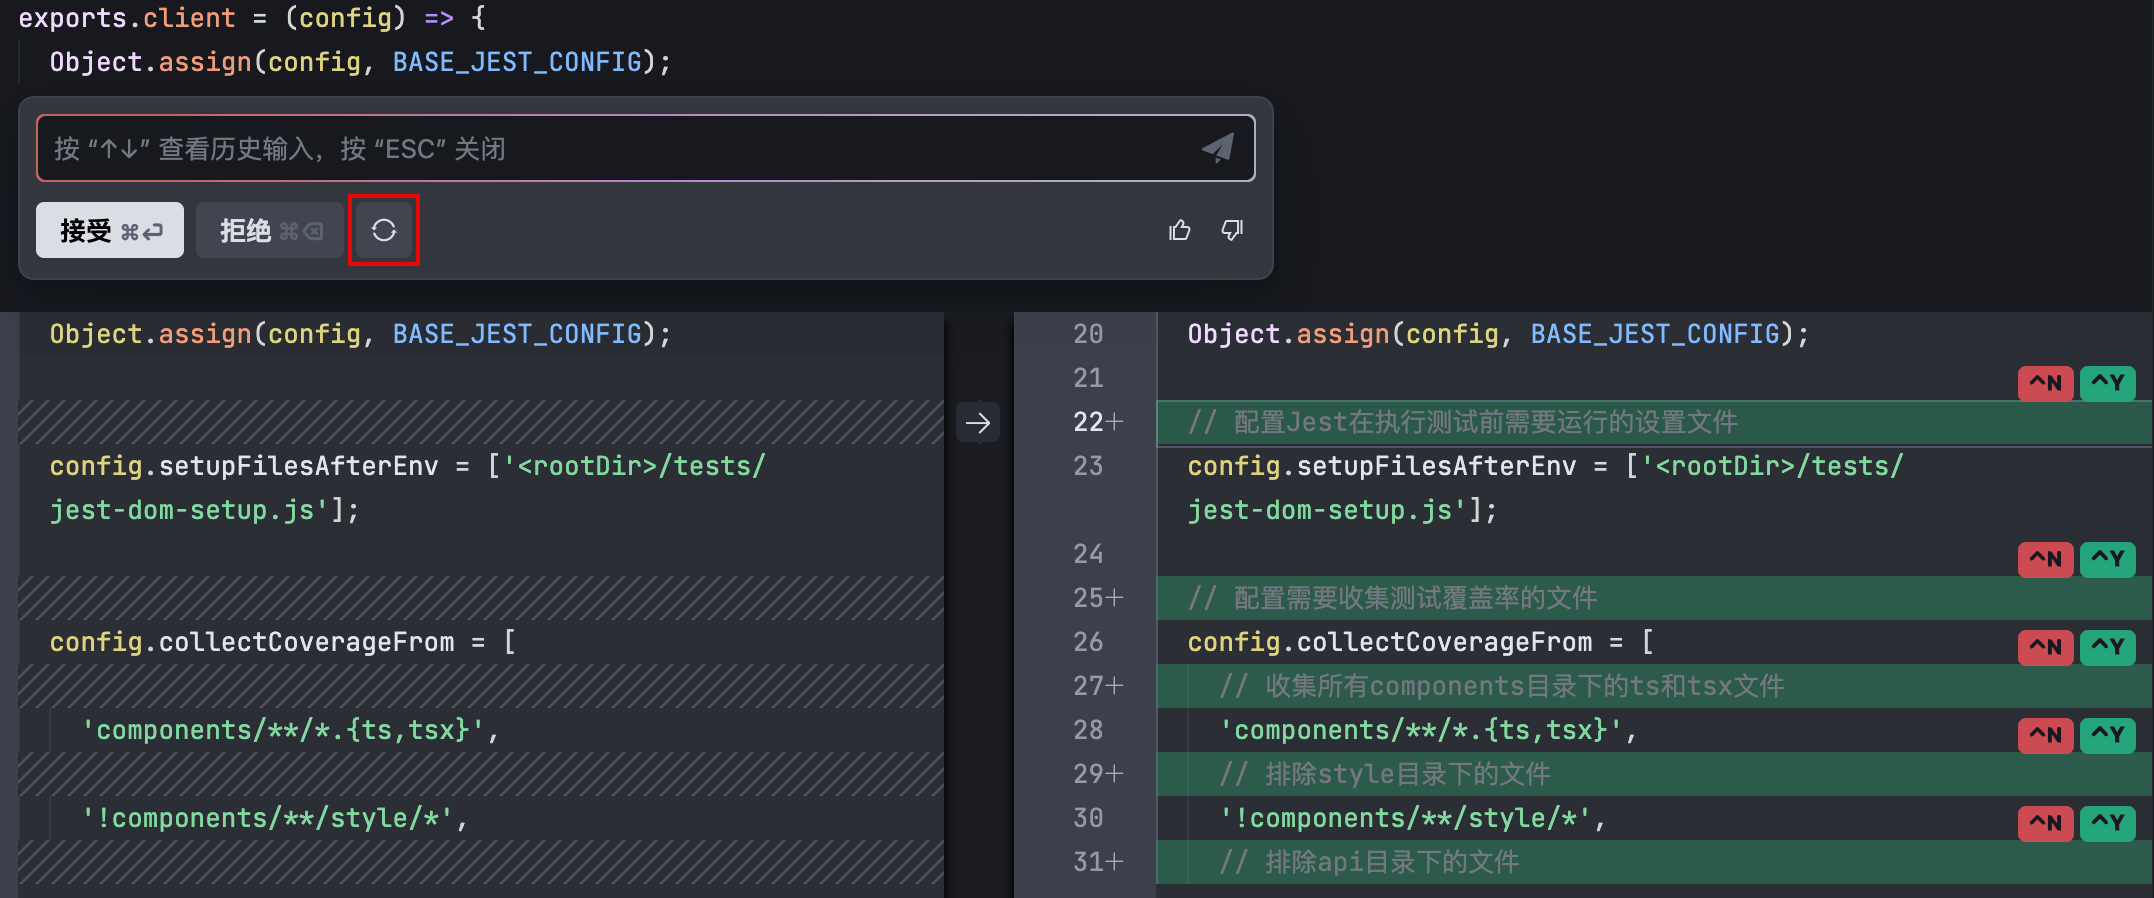This screenshot has height=898, width=2154.
Task: Click line number 22+ in the gutter
Action: pyautogui.click(x=1097, y=422)
